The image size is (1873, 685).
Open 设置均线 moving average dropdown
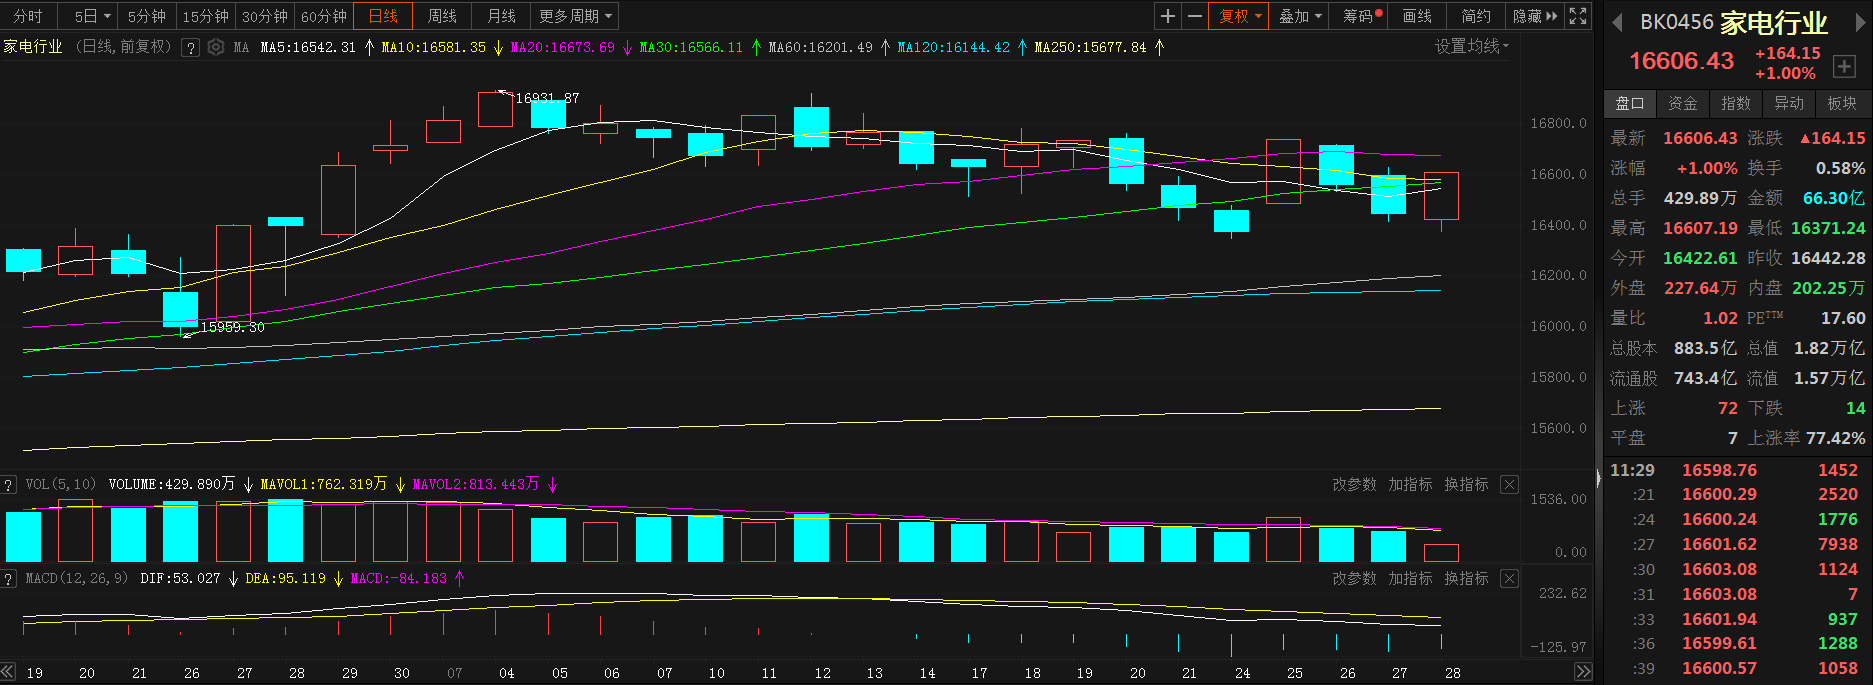click(1471, 47)
